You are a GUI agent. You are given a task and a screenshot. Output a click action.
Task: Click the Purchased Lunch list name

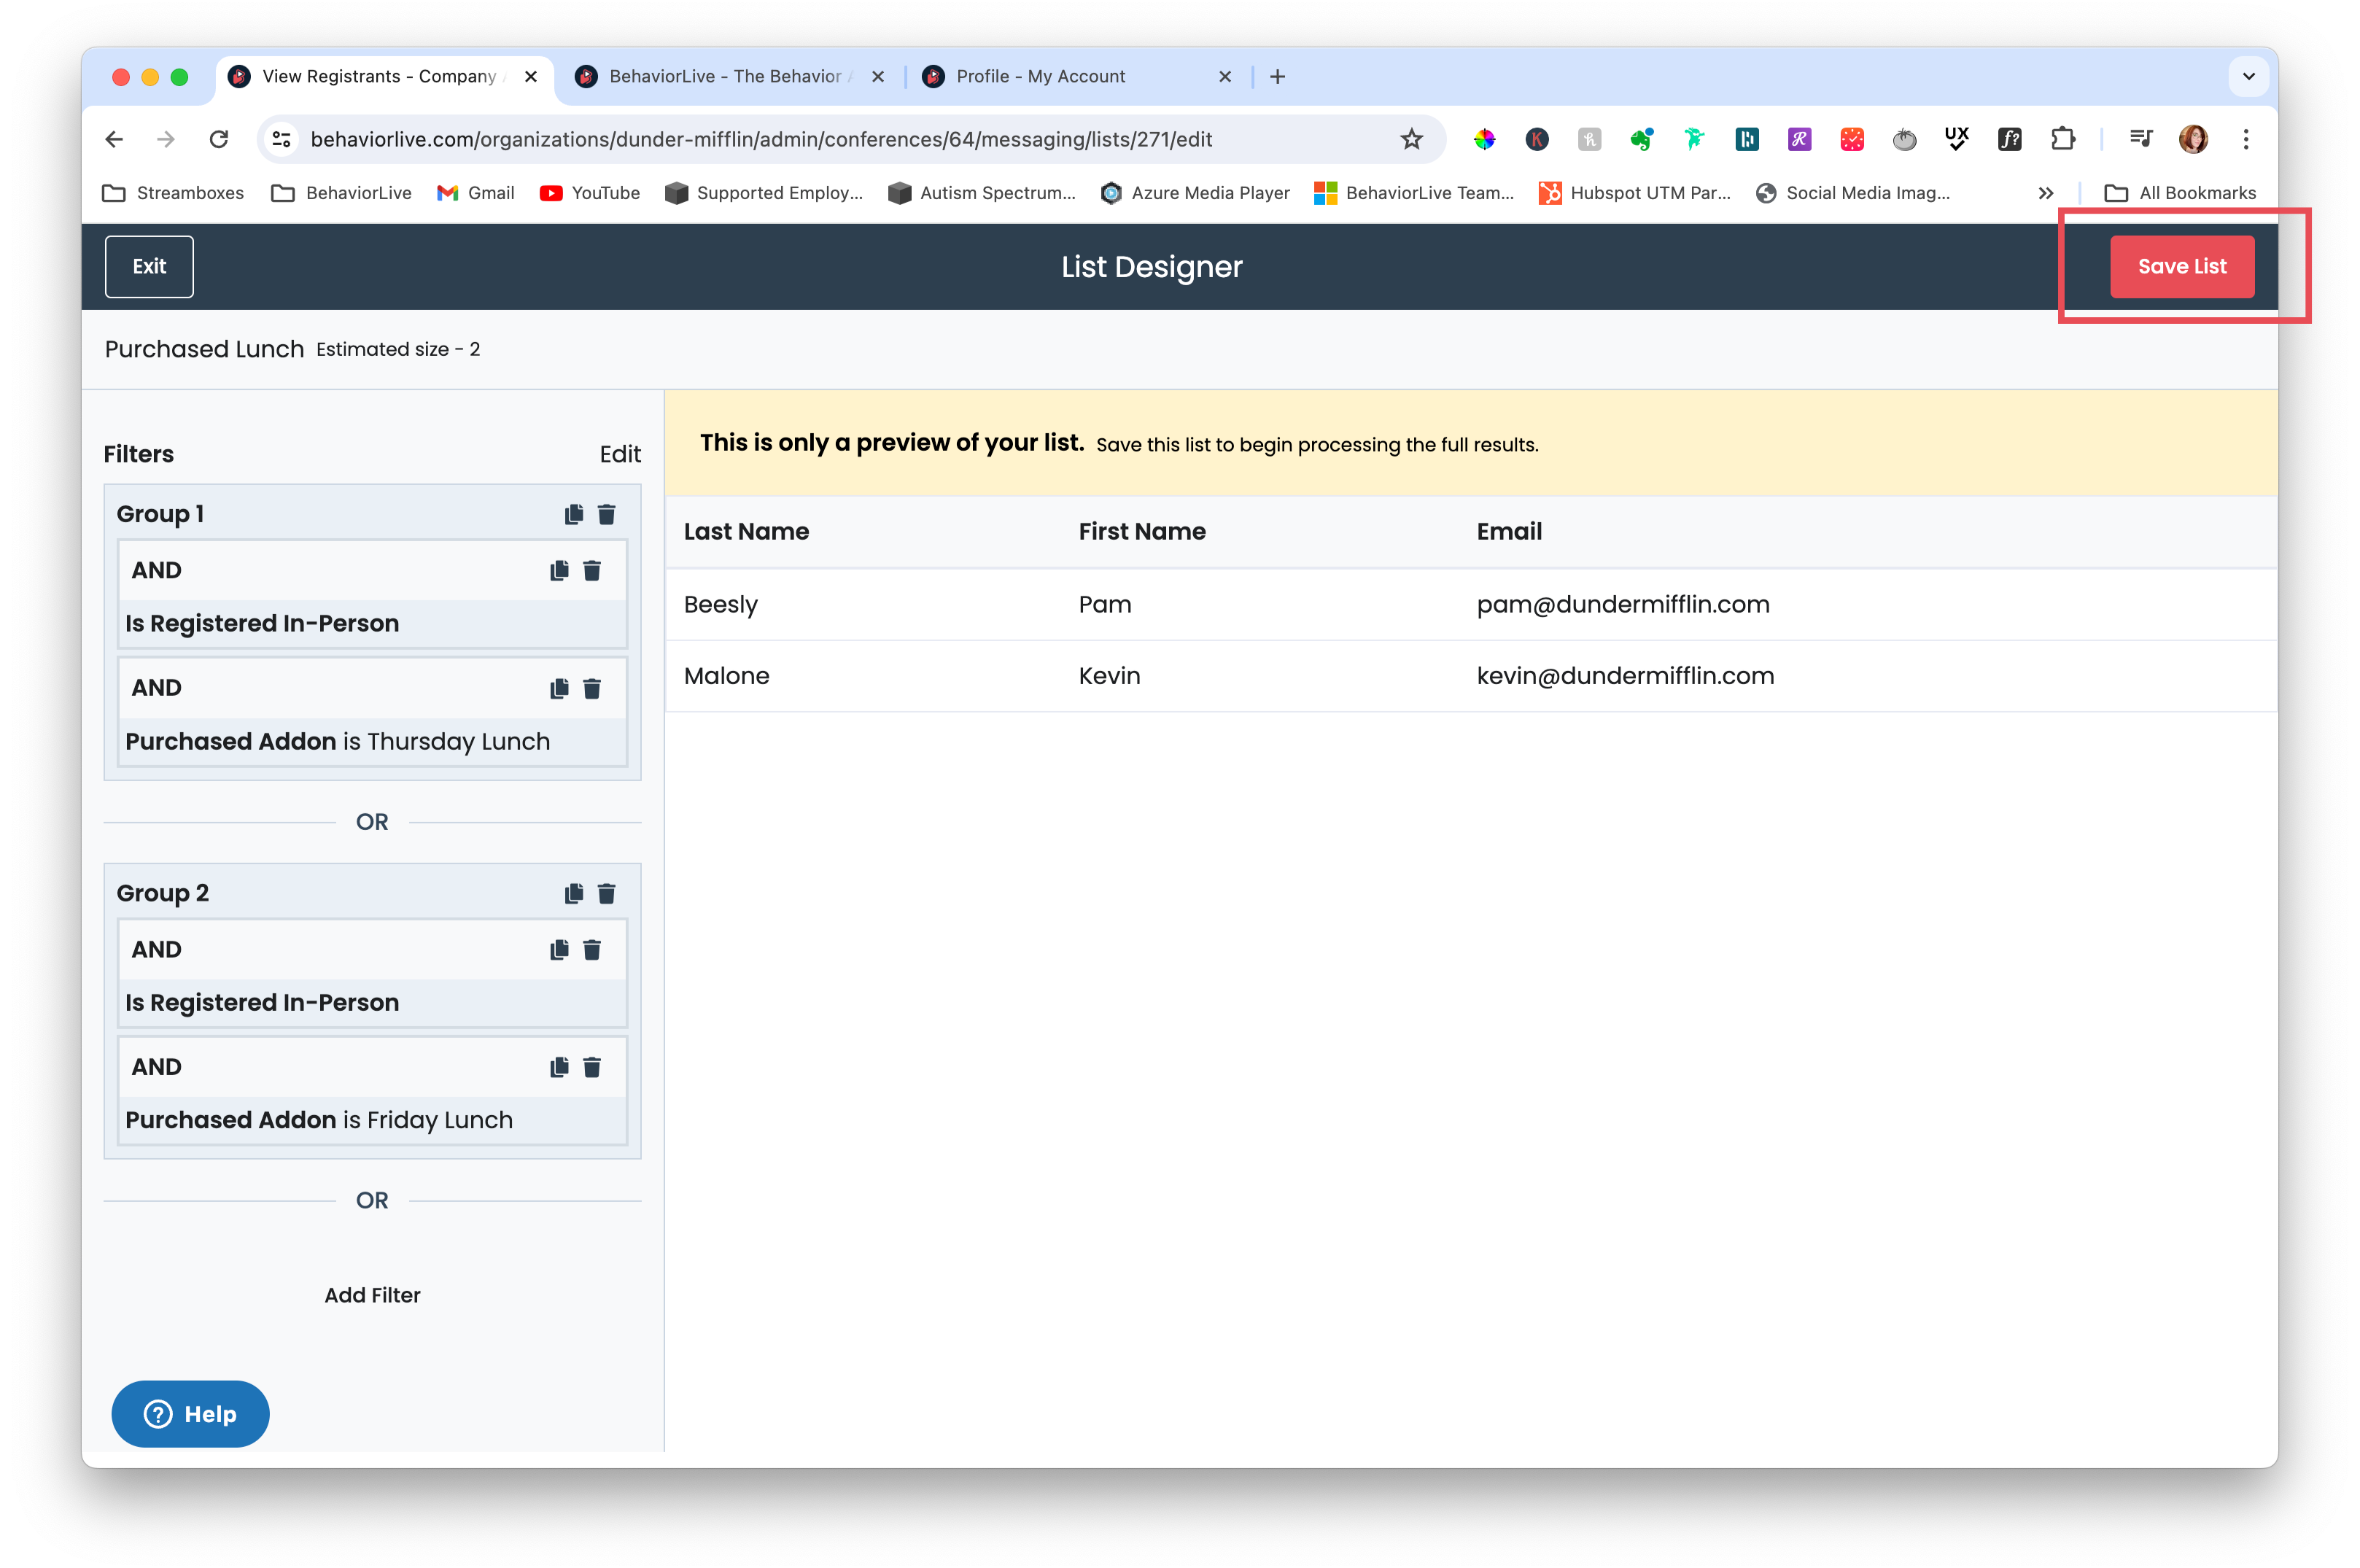204,350
